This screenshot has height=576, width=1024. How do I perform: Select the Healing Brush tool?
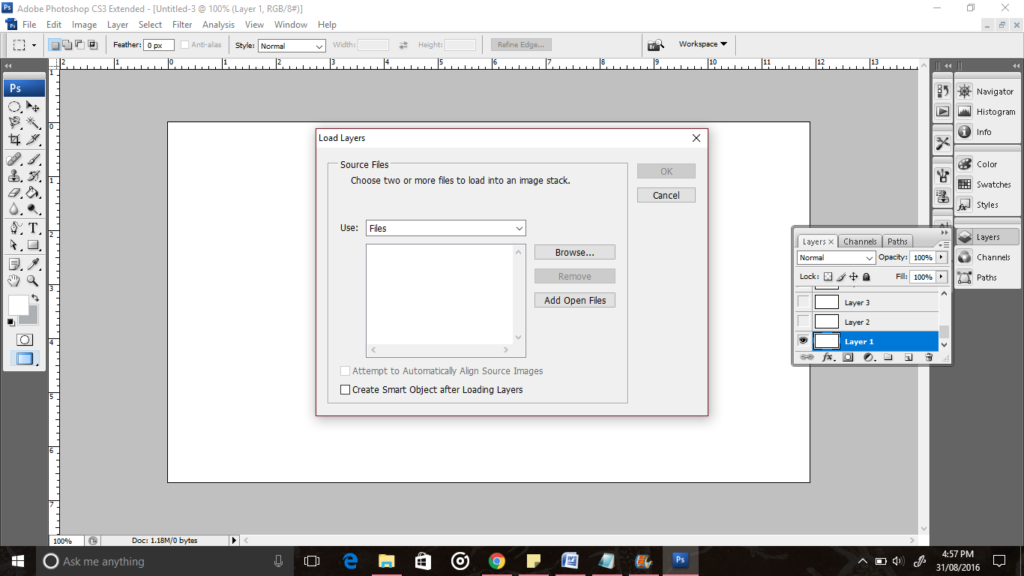[14, 159]
